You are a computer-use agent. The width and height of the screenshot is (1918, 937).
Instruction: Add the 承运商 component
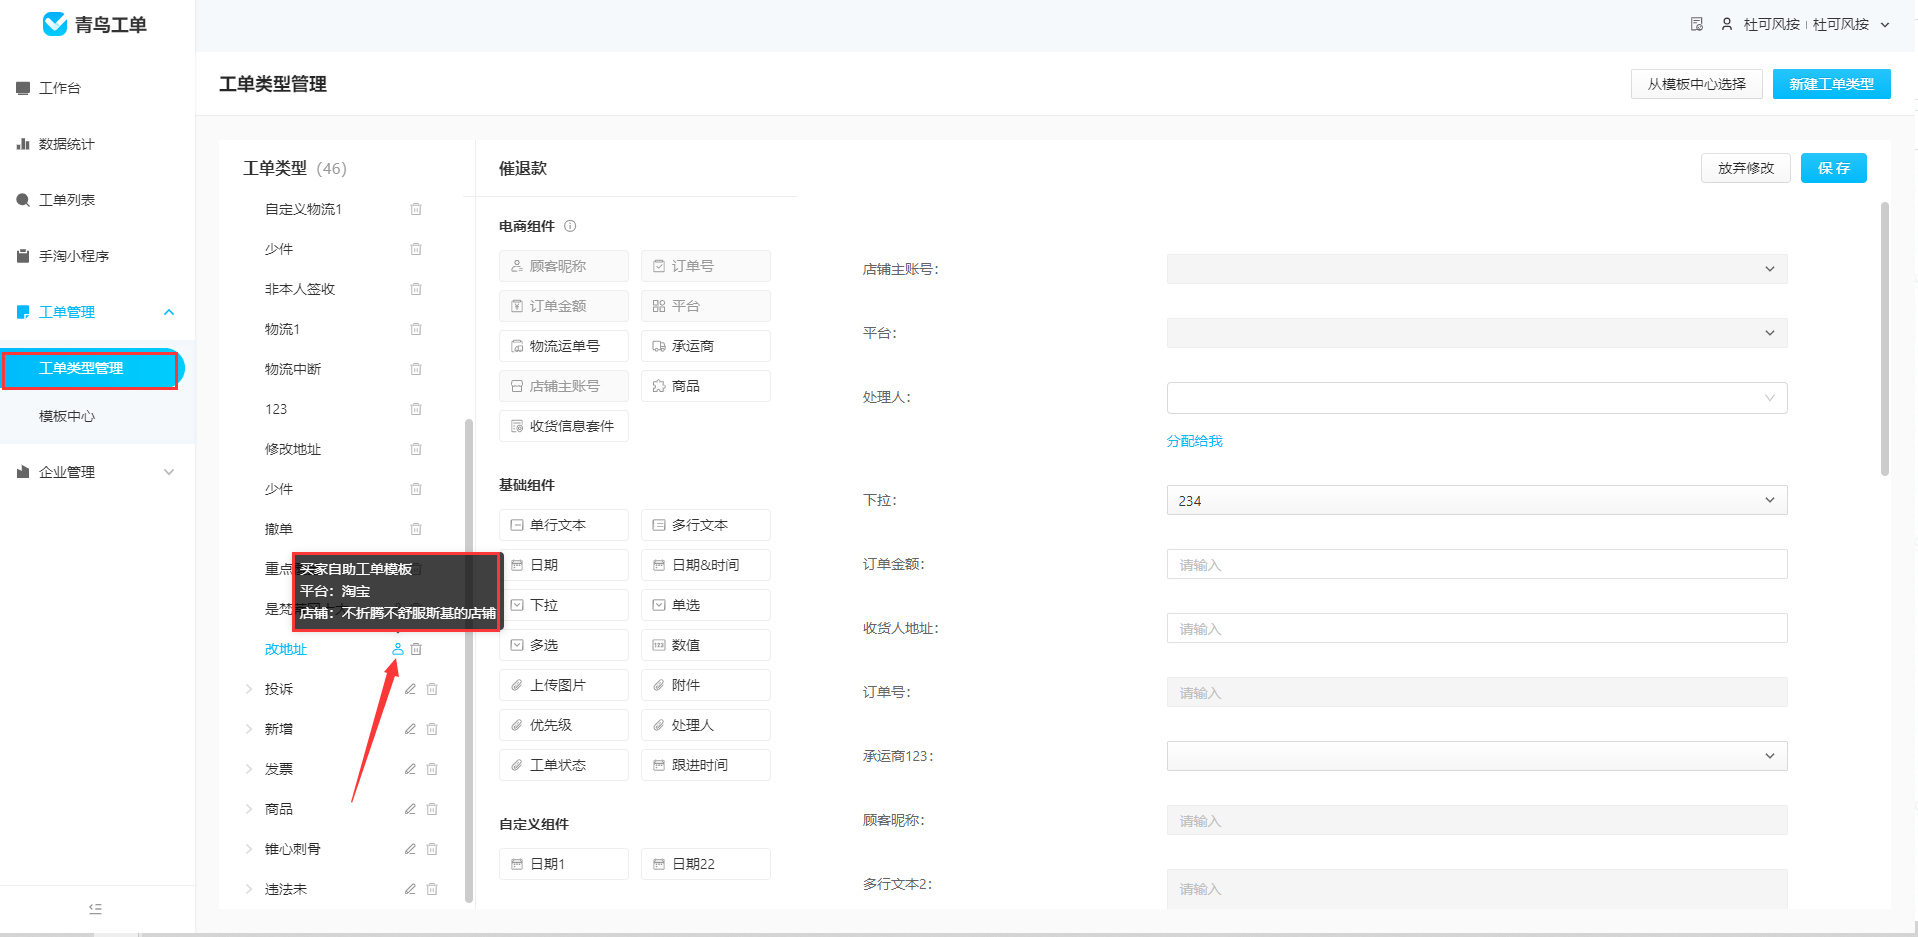point(706,346)
